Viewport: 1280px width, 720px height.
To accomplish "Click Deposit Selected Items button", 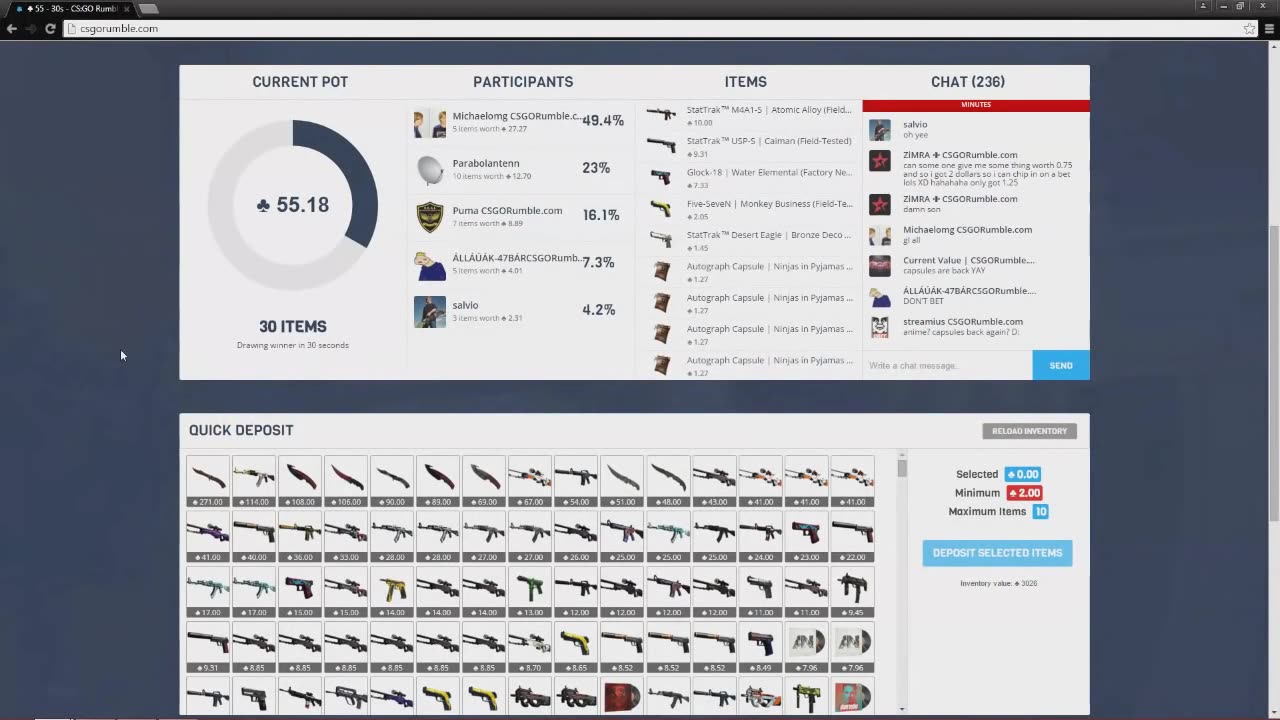I will (x=997, y=553).
